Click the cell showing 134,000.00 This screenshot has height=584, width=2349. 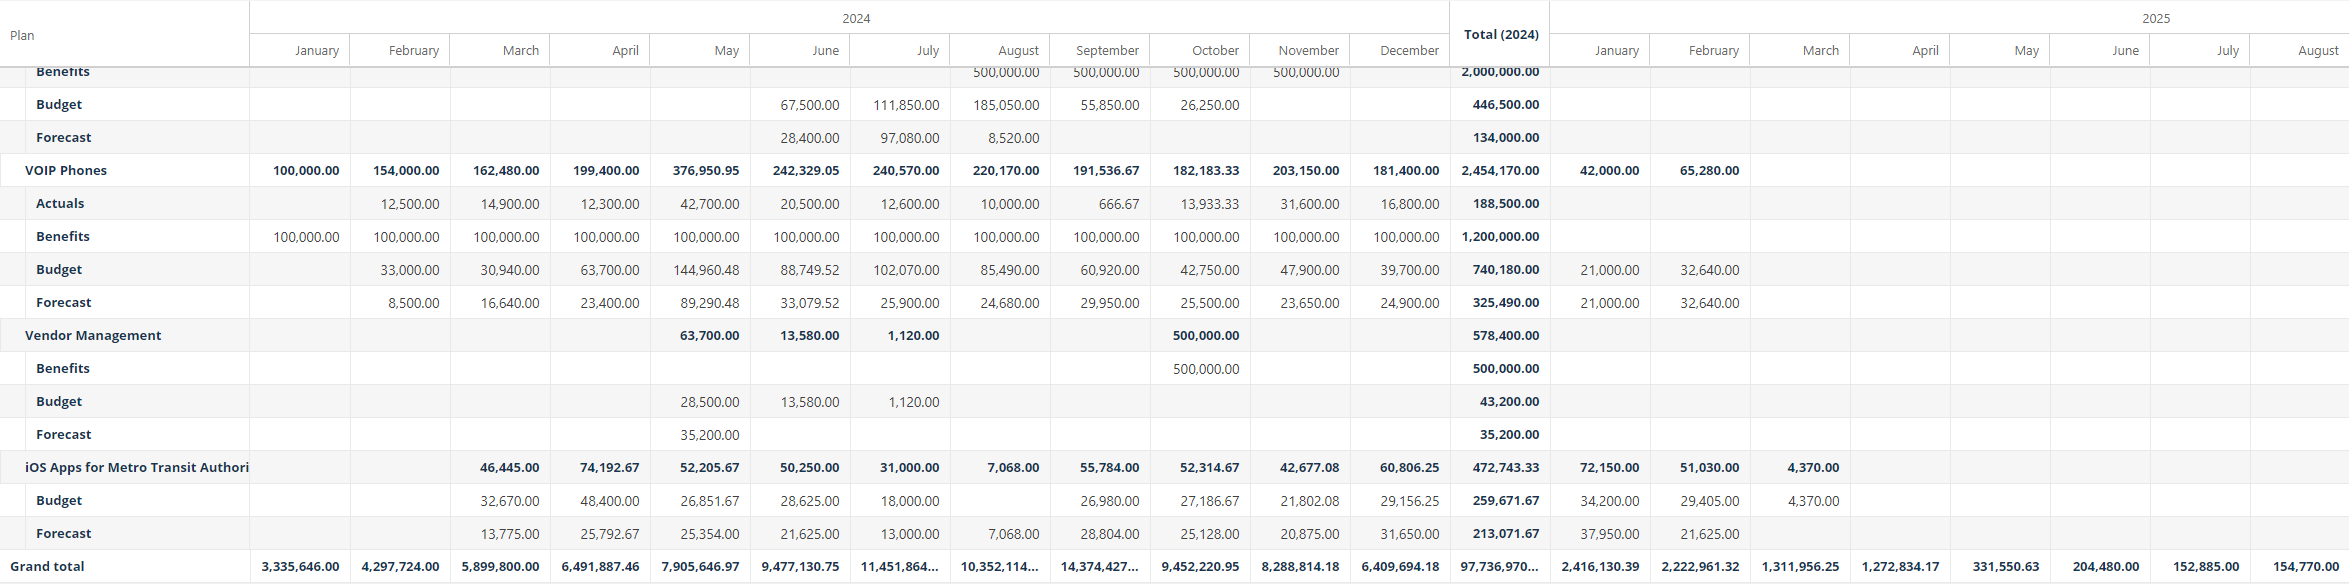pyautogui.click(x=1500, y=137)
